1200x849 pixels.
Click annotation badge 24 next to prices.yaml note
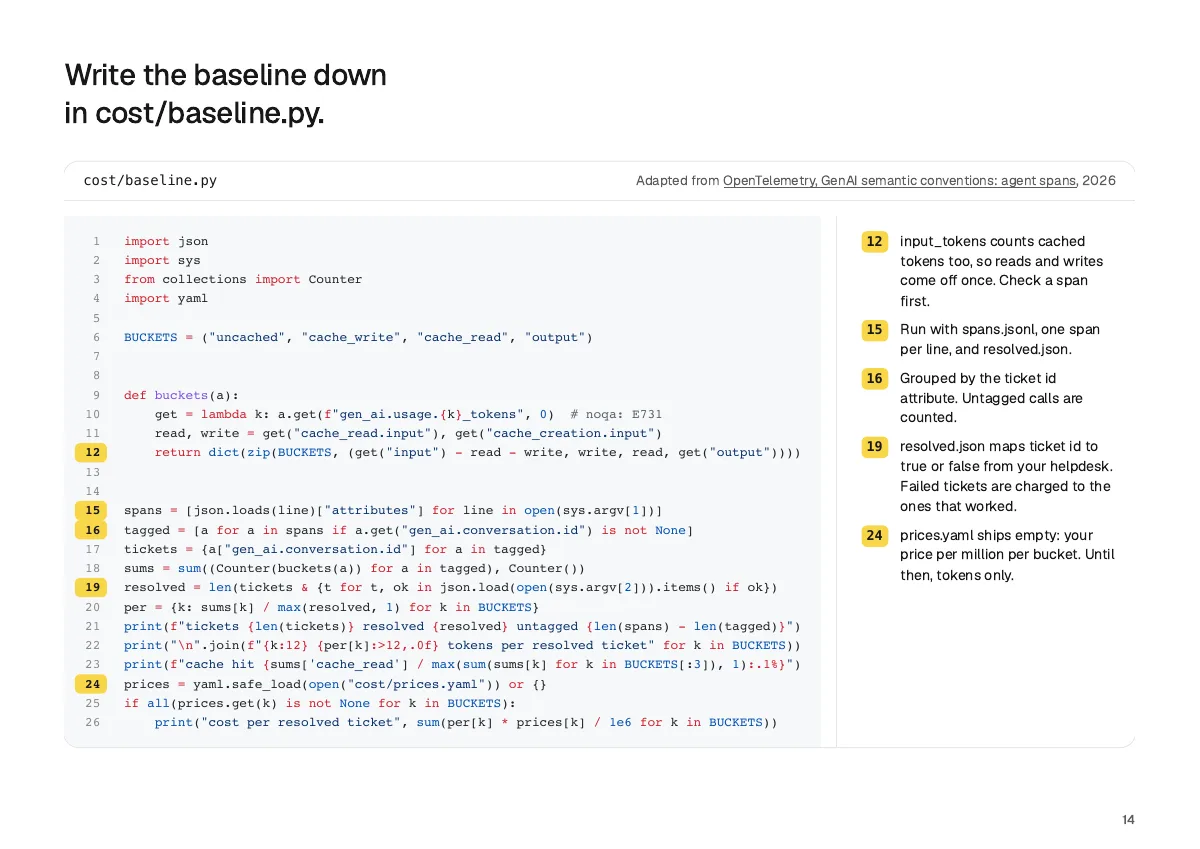[x=875, y=535]
